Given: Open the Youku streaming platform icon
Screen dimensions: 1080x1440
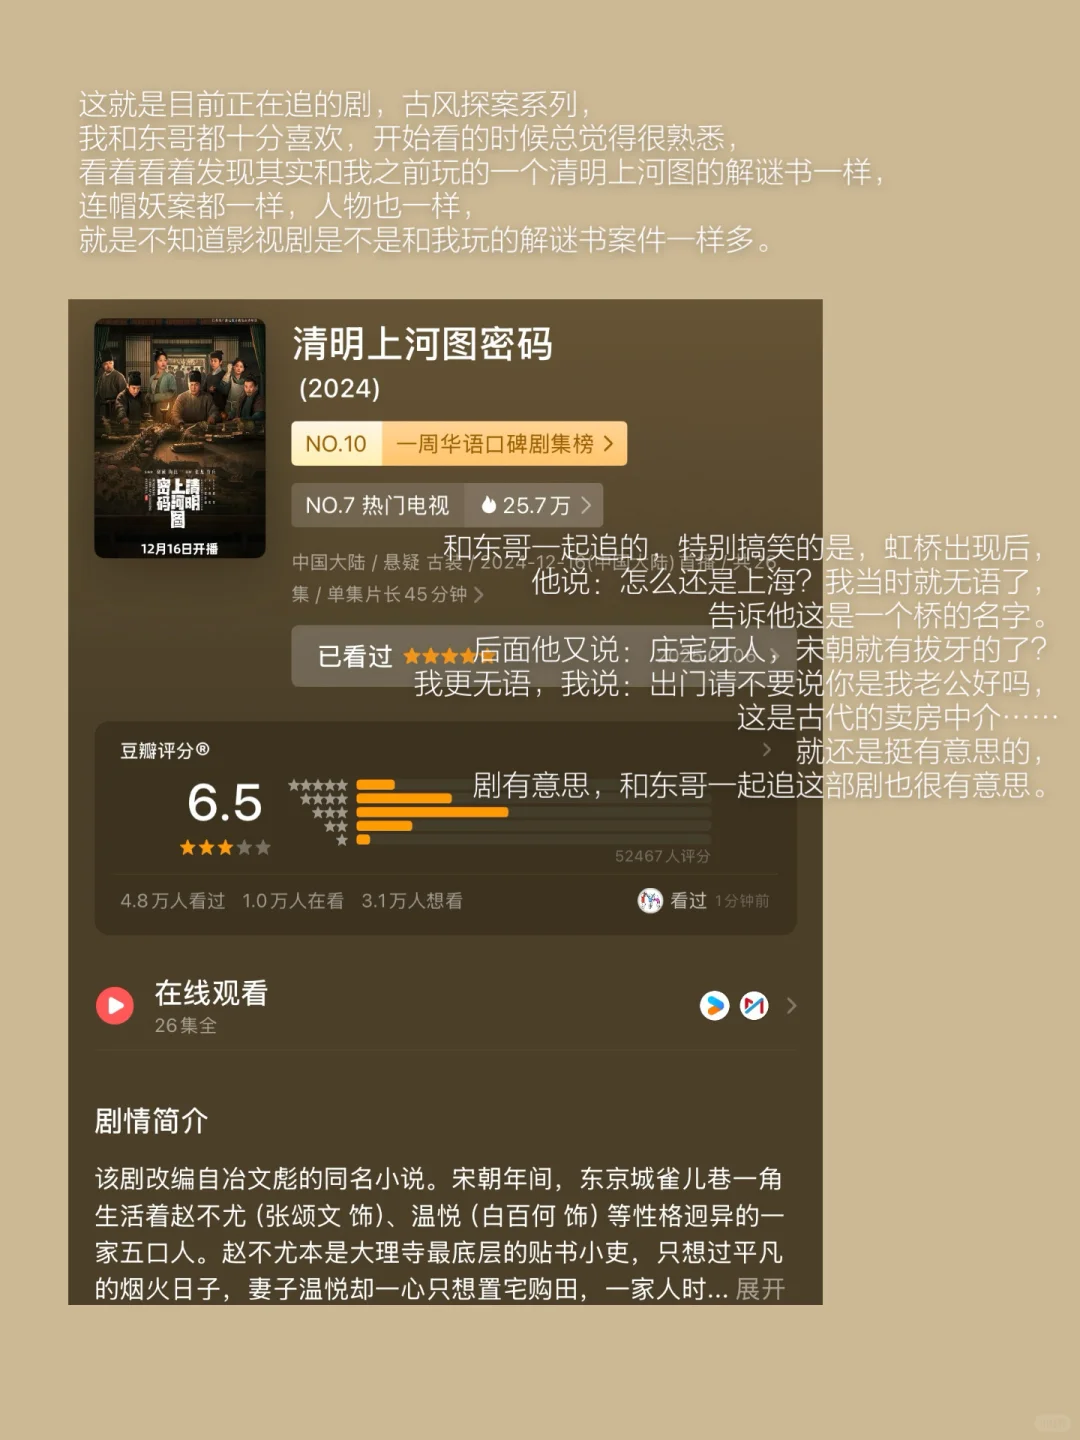Looking at the screenshot, I should [x=714, y=1005].
